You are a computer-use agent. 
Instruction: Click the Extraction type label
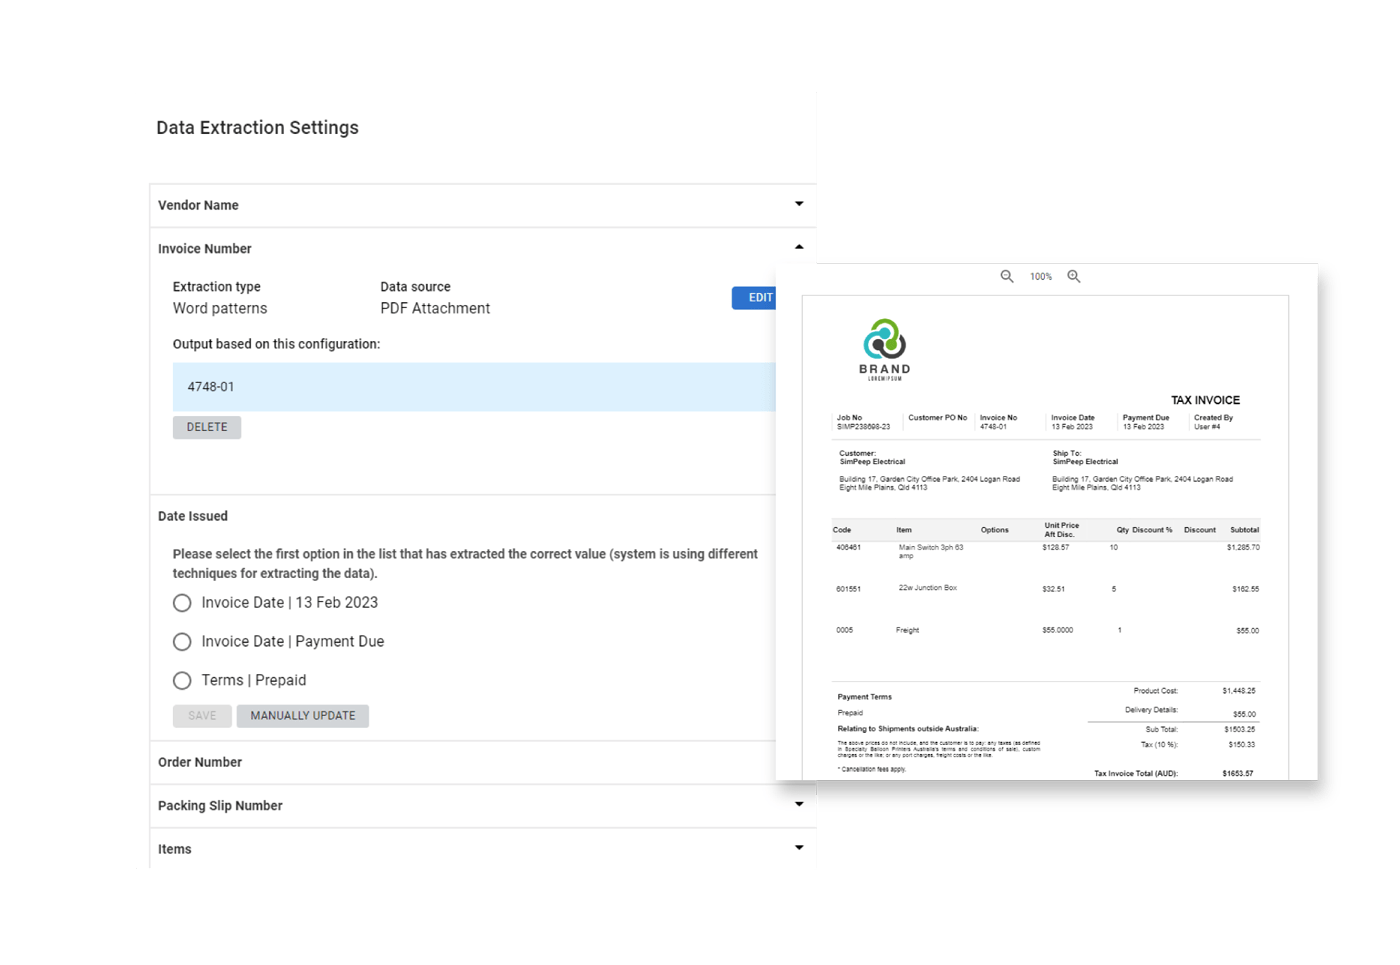(x=216, y=287)
